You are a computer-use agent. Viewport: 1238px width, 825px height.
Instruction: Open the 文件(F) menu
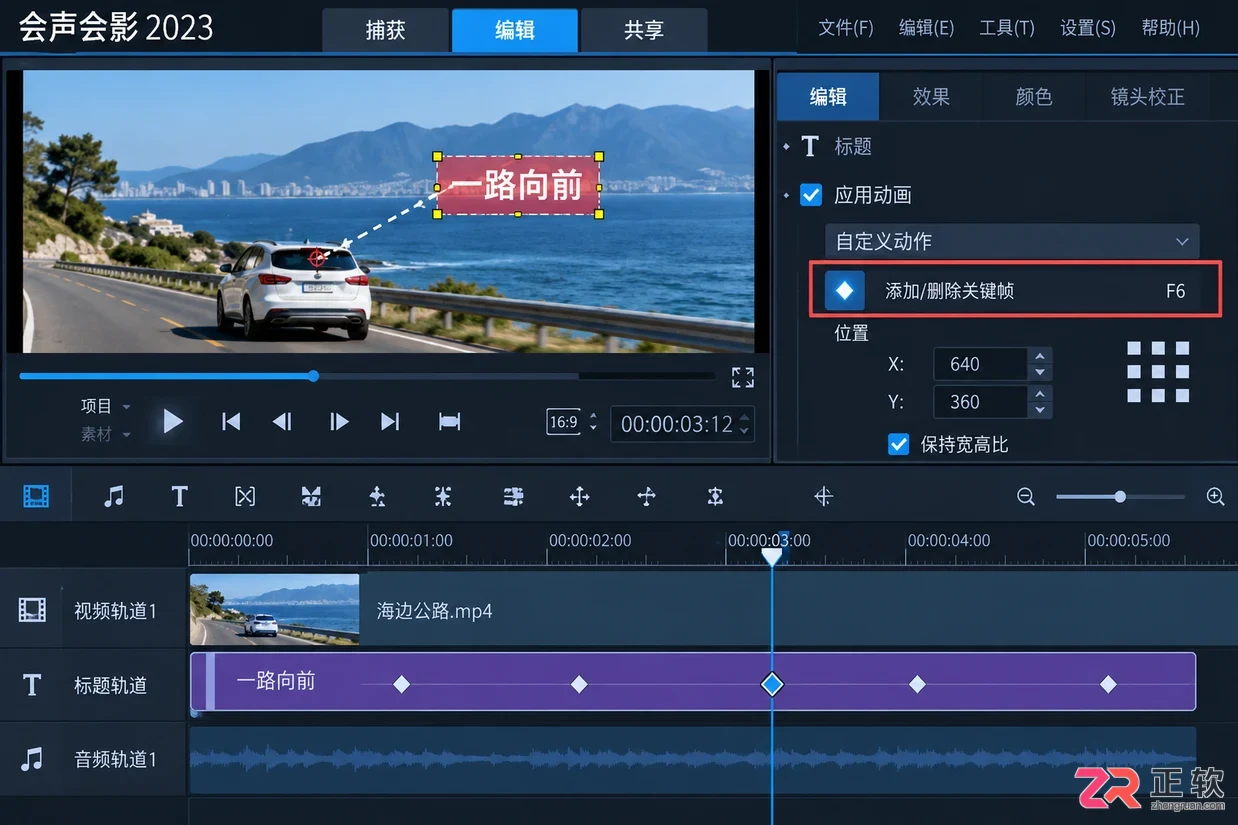click(x=846, y=28)
